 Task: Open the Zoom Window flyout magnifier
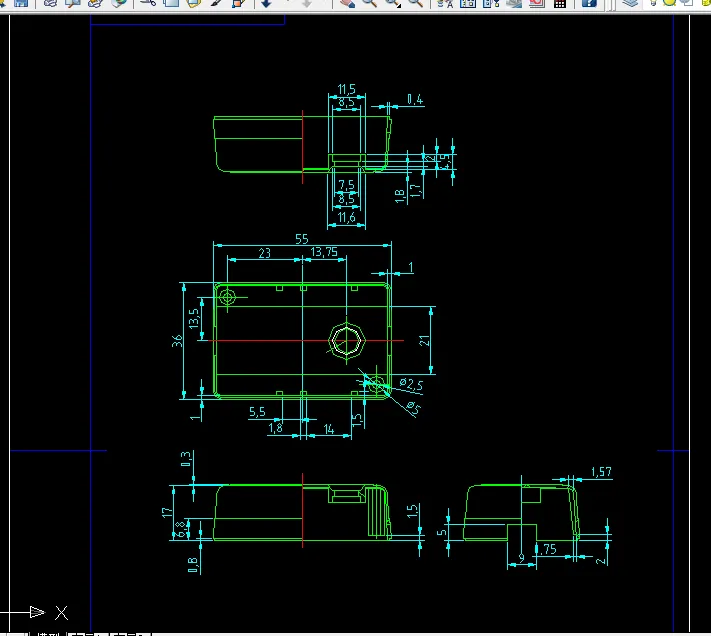(x=393, y=3)
